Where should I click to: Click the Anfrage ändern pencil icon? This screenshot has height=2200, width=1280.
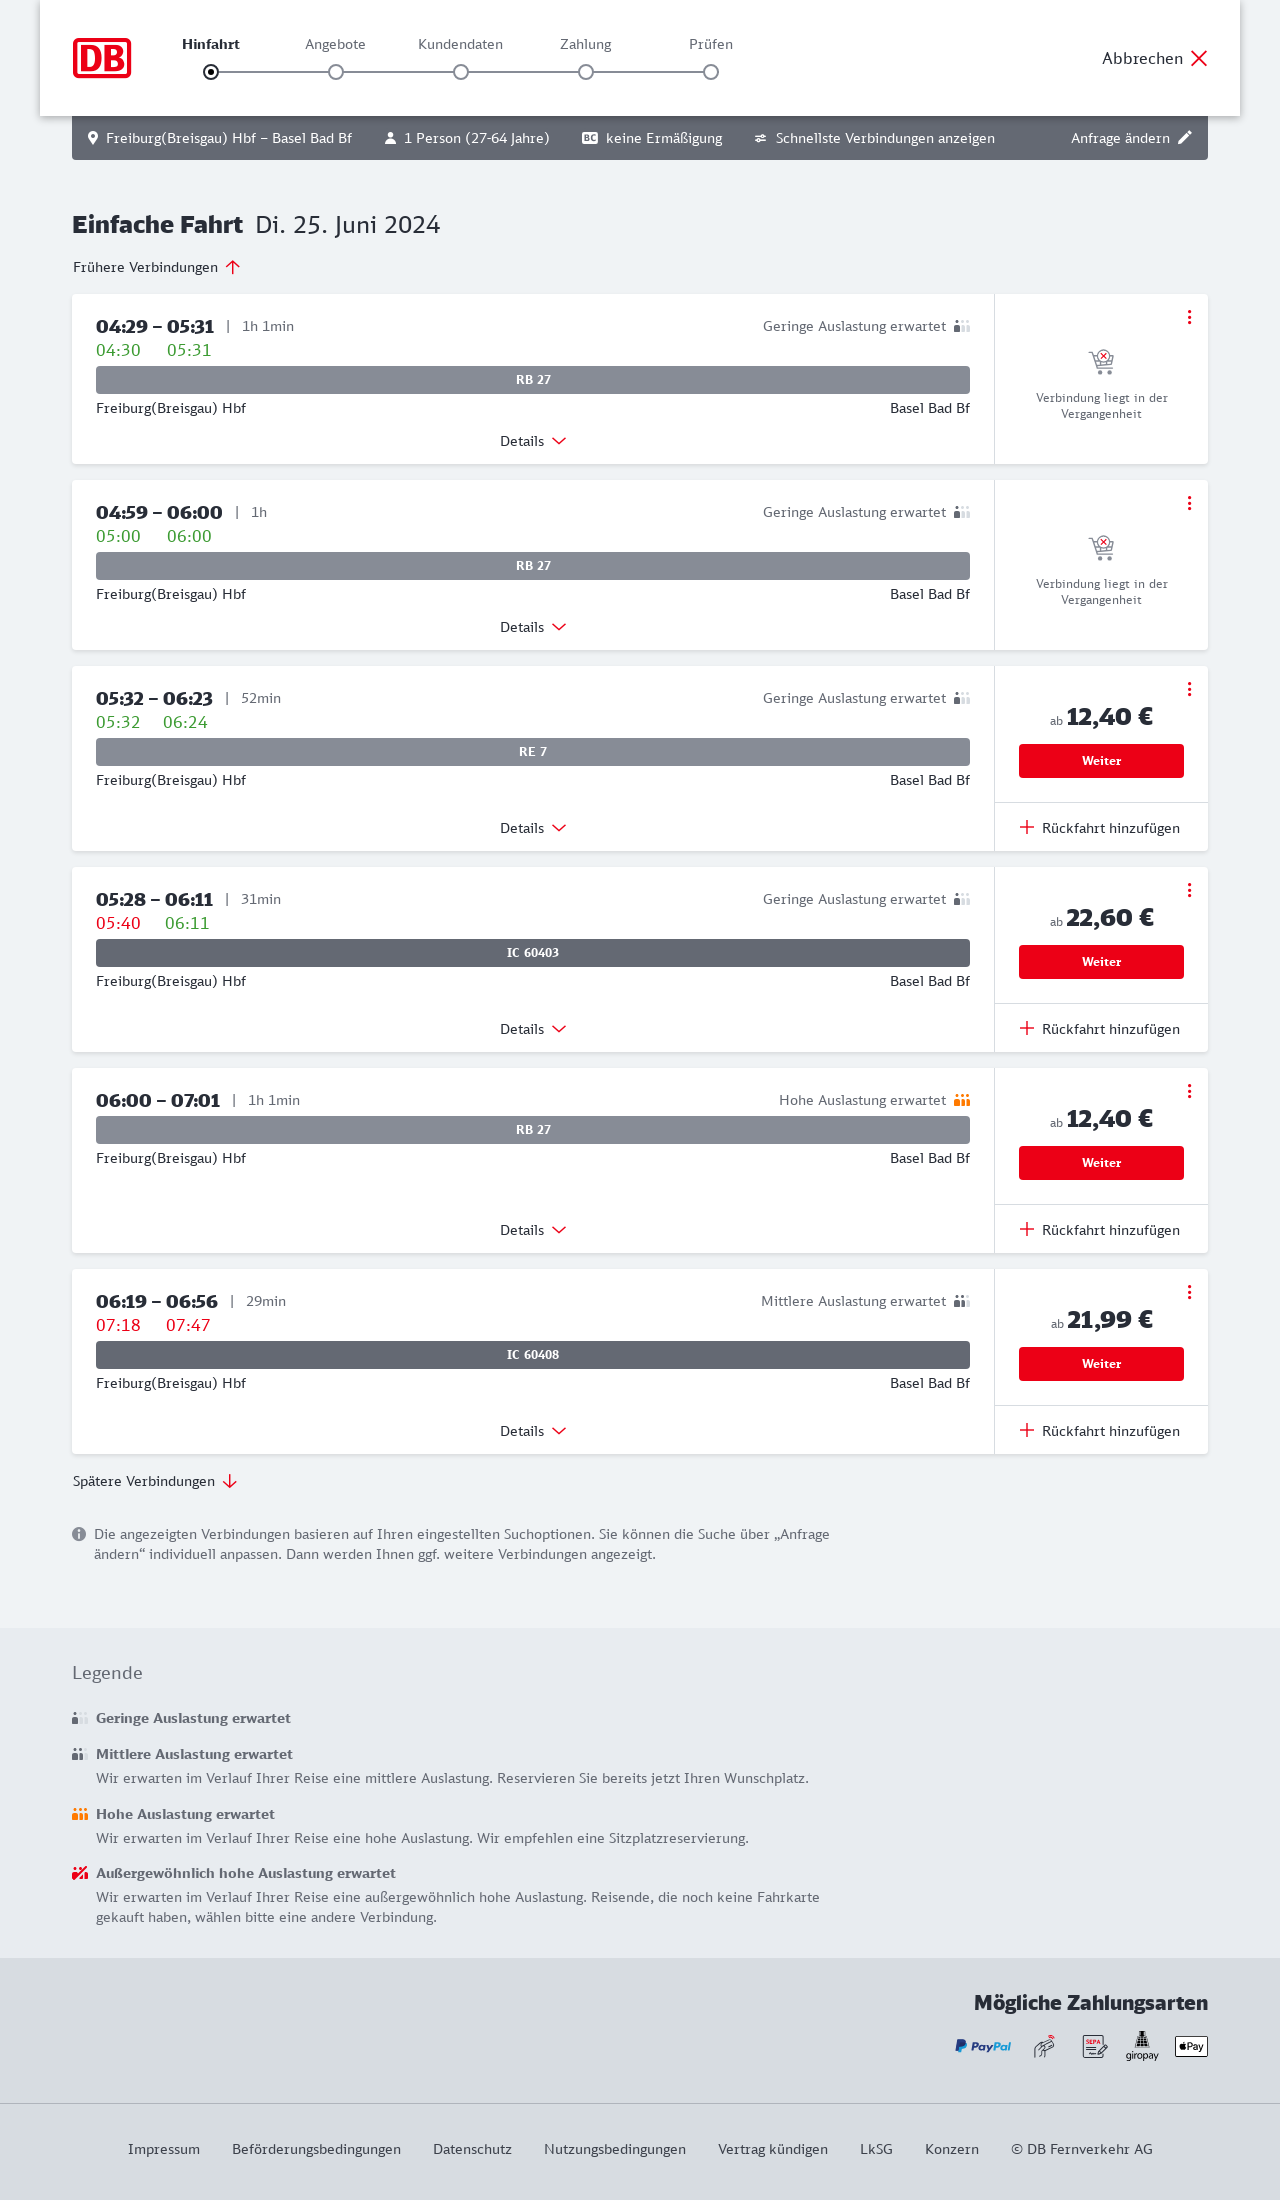pyautogui.click(x=1185, y=138)
